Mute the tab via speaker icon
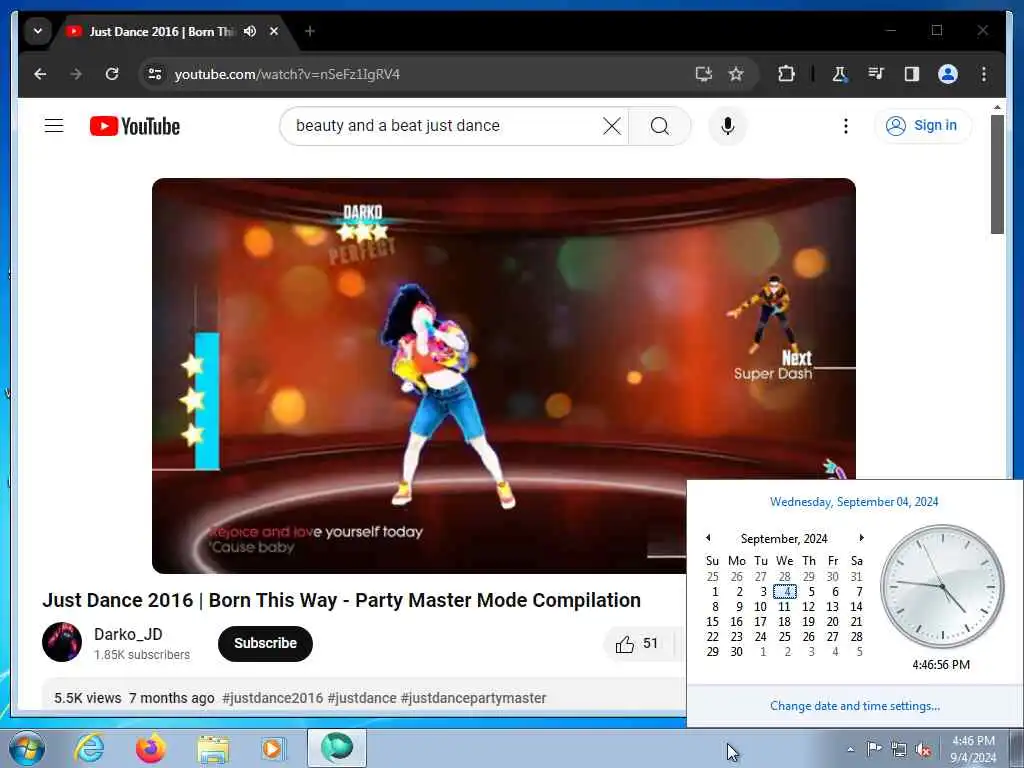Image resolution: width=1024 pixels, height=768 pixels. tap(250, 31)
